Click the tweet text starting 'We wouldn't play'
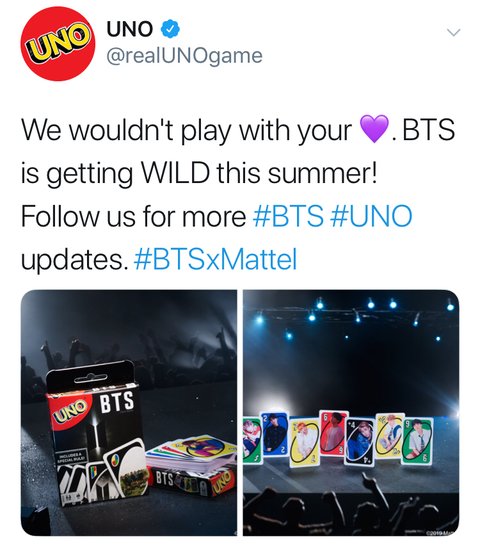Screen dimensions: 480x553 tap(238, 194)
